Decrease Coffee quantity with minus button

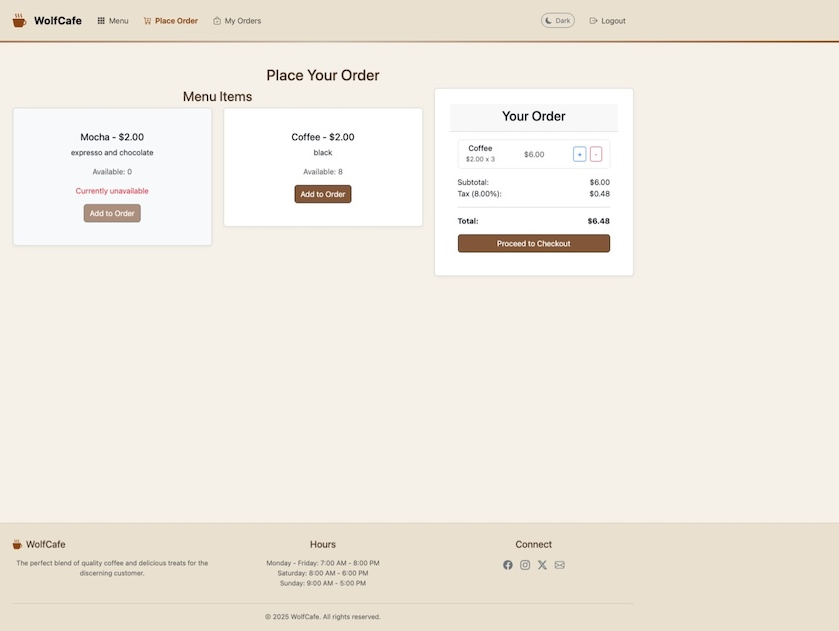click(x=596, y=154)
